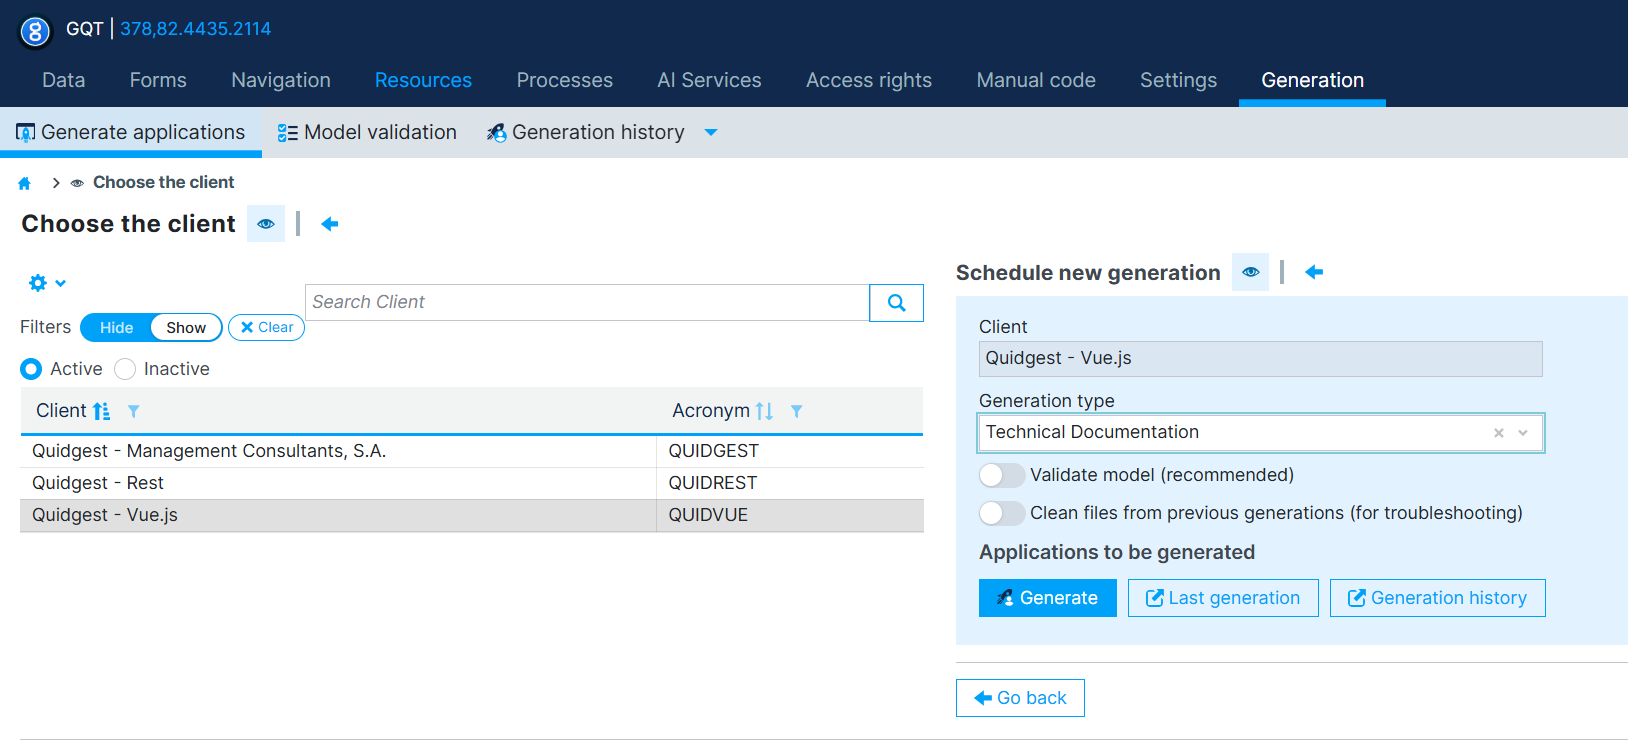Image resolution: width=1628 pixels, height=740 pixels.
Task: Switch filters to Hide
Action: pos(116,328)
